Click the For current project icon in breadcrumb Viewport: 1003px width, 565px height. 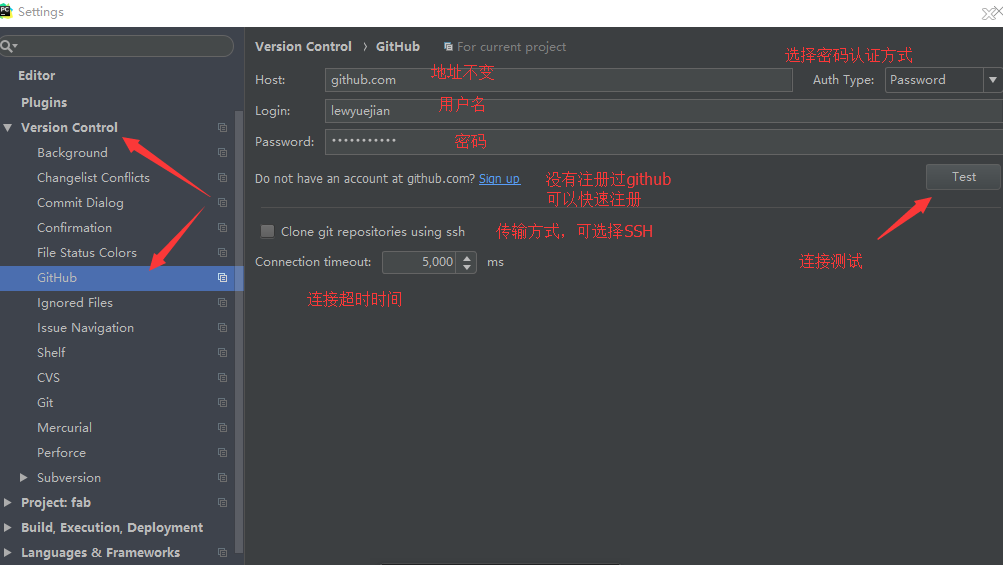point(448,47)
